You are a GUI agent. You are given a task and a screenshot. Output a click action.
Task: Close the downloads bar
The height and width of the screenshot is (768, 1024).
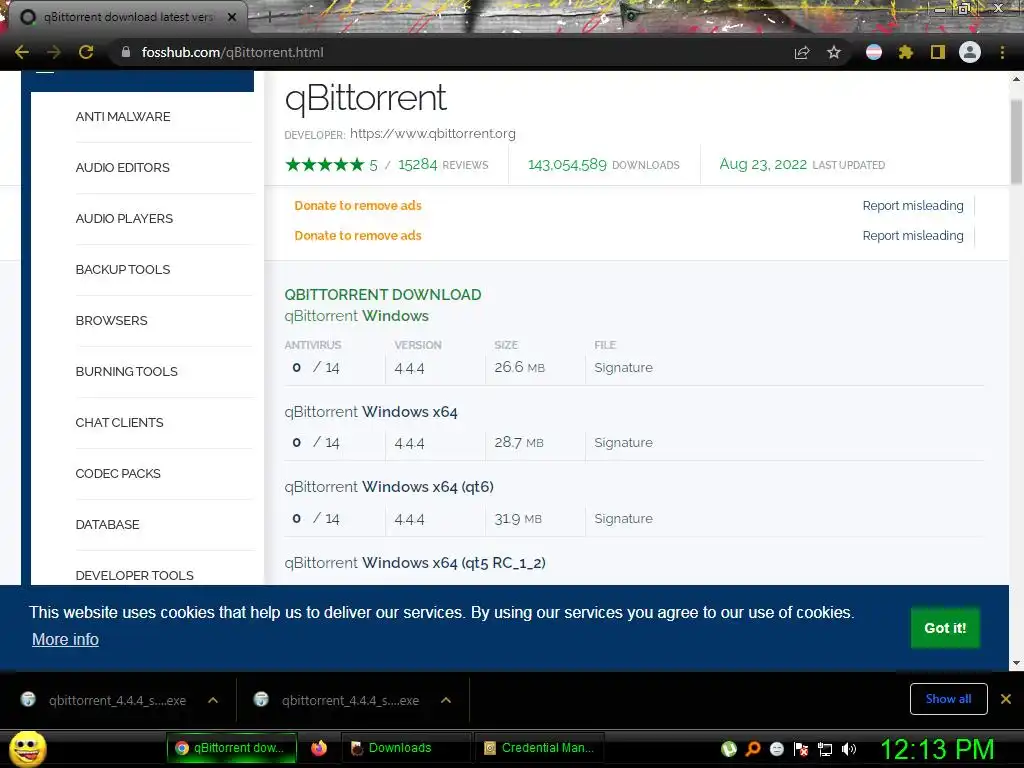1006,699
